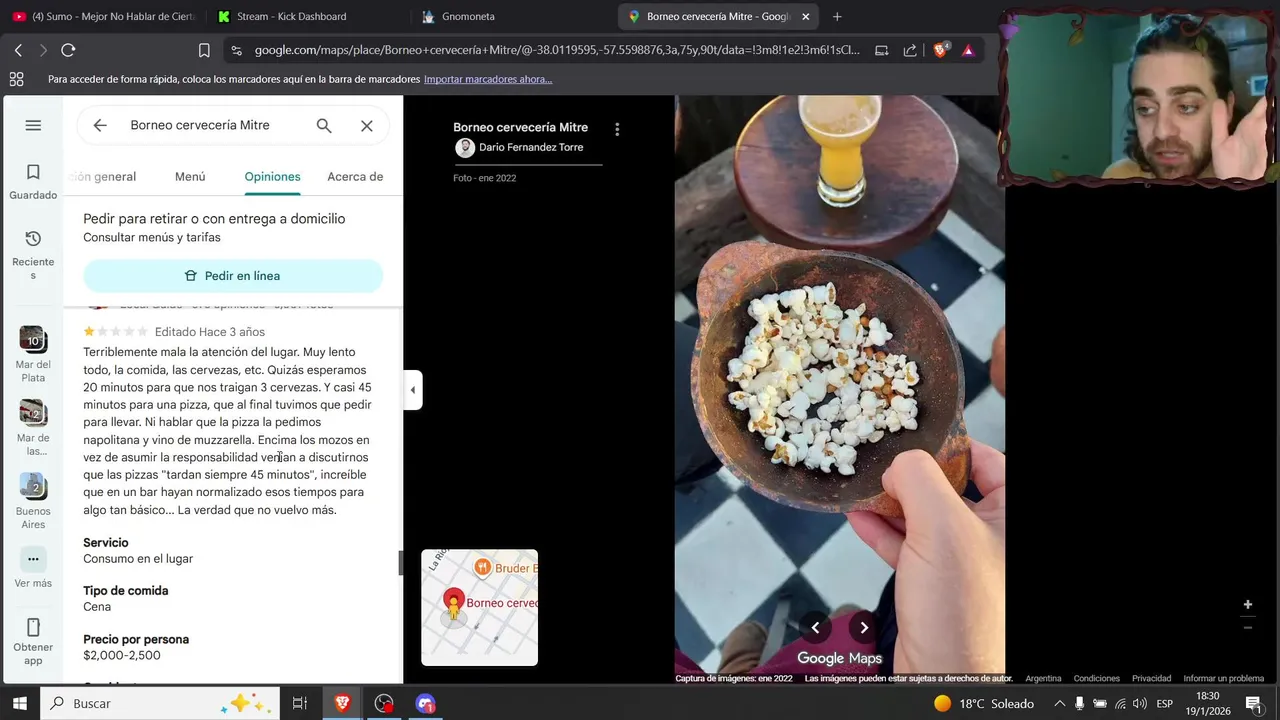The image size is (1280, 720).
Task: Open the Mar de las... recent item
Action: click(33, 428)
